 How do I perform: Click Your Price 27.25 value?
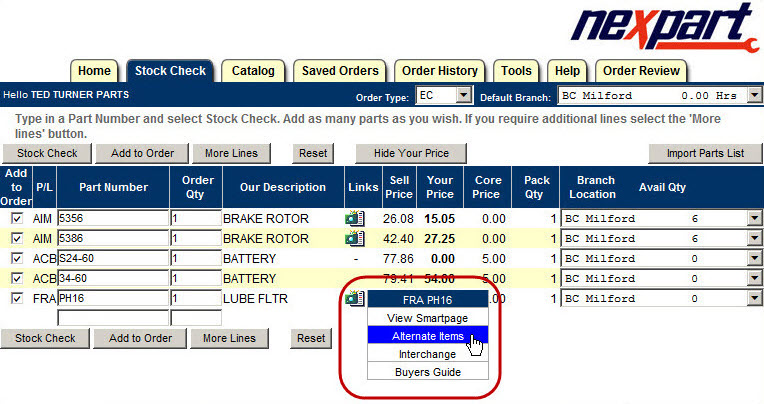pyautogui.click(x=439, y=239)
